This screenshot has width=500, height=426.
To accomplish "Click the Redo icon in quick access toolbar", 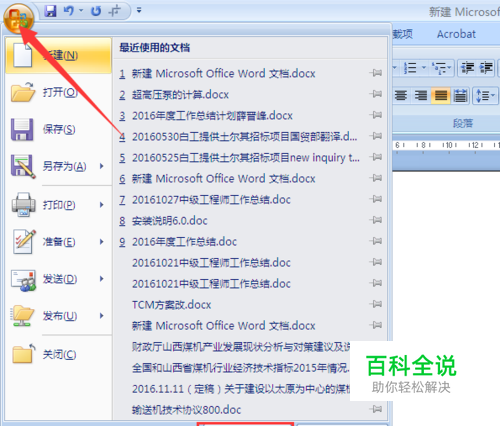I will [96, 11].
